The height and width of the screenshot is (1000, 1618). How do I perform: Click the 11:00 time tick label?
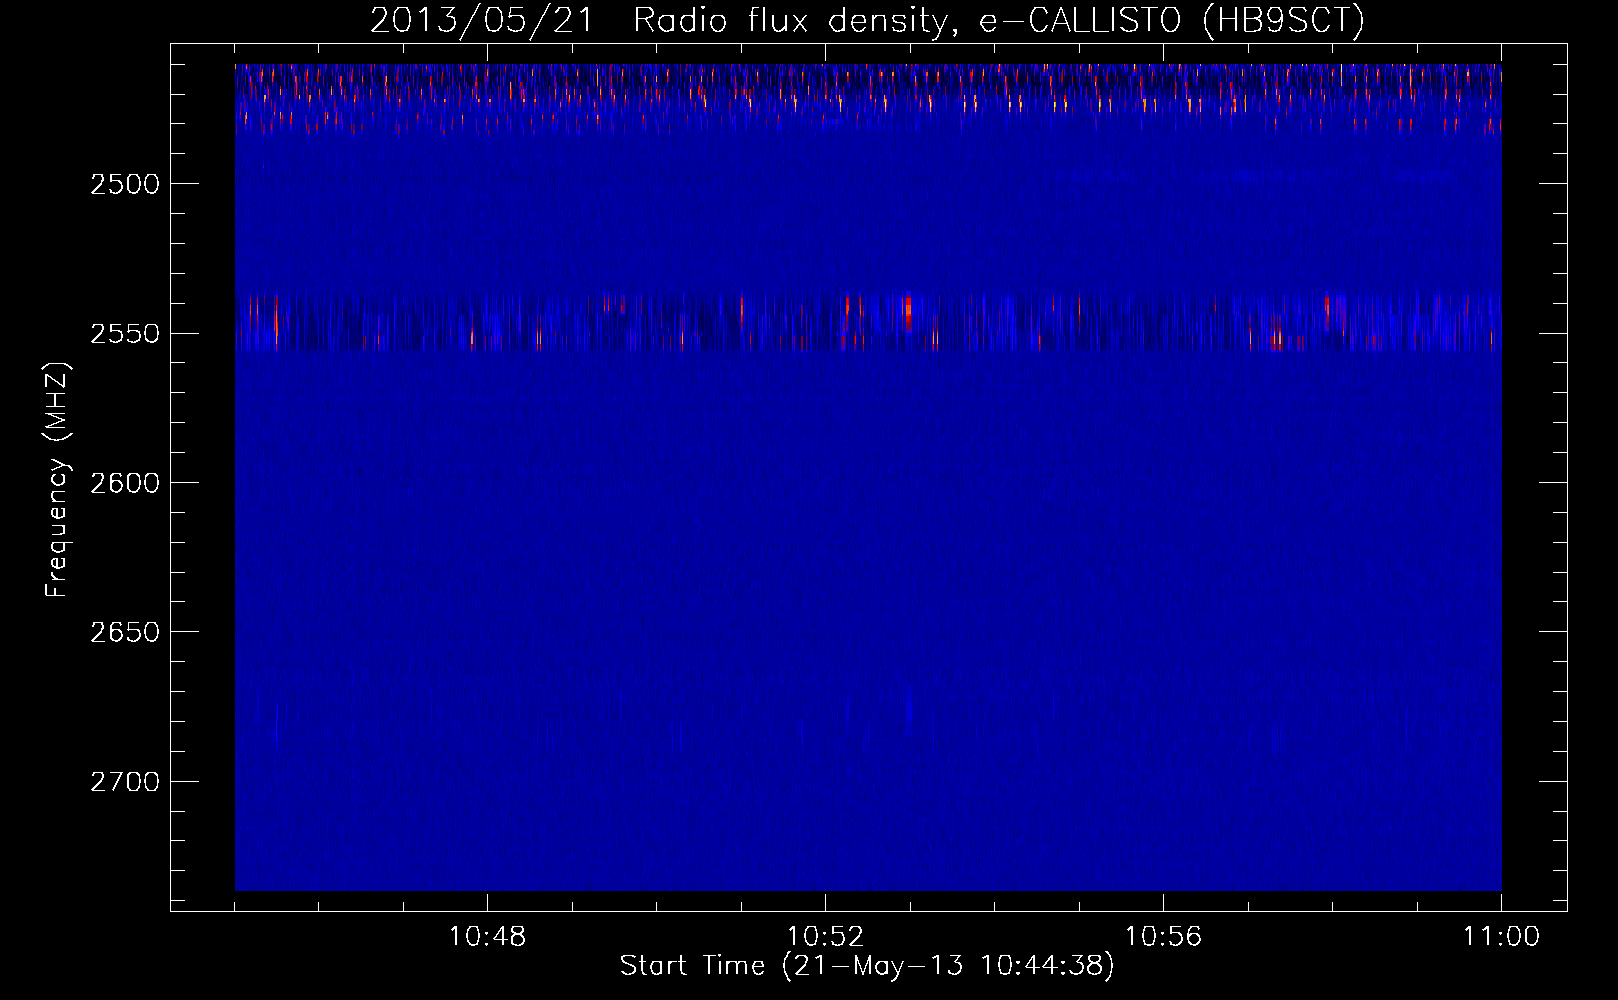tap(1501, 937)
